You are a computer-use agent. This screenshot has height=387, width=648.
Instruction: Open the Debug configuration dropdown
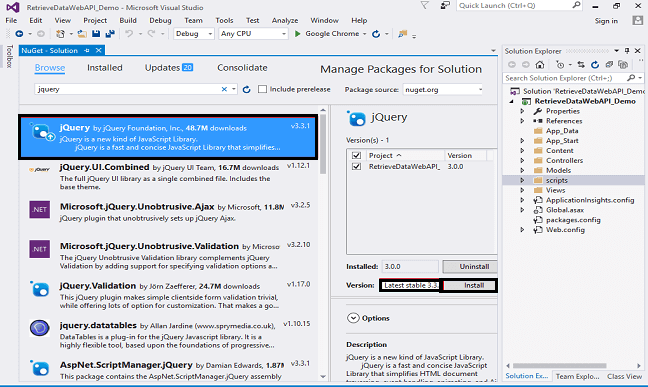(193, 34)
